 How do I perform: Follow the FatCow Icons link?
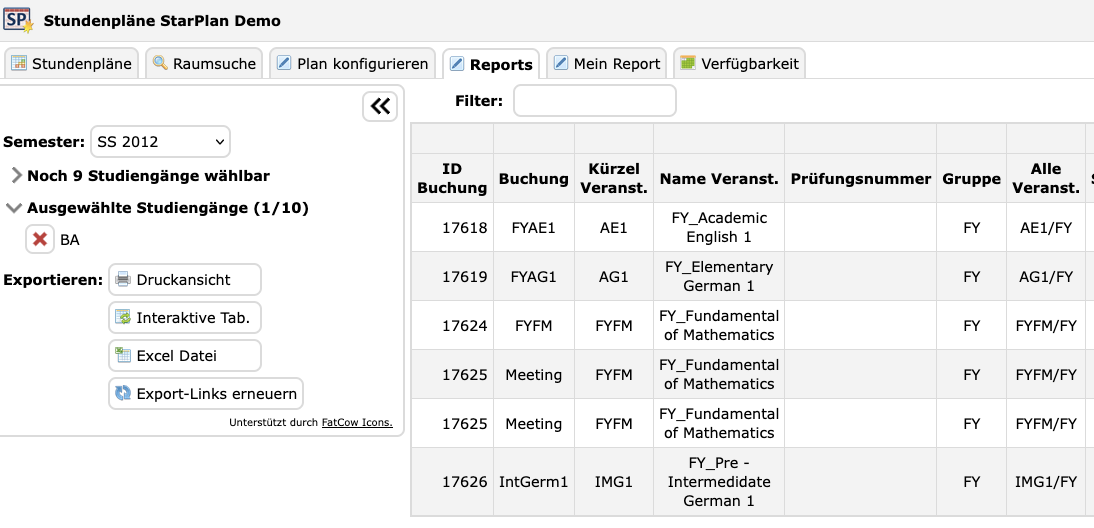356,423
